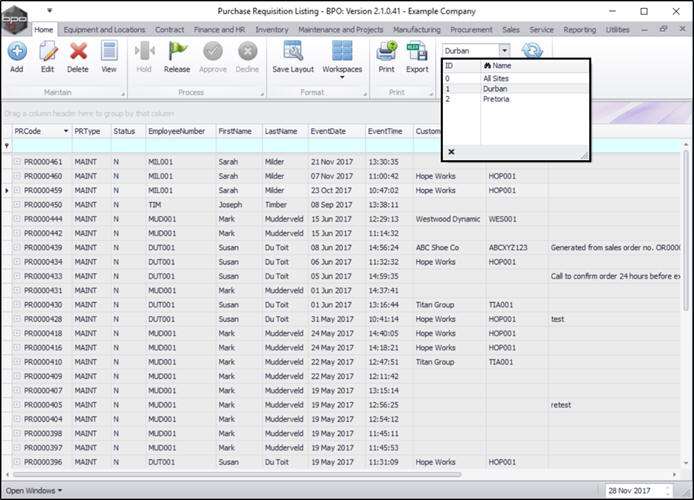Image resolution: width=694 pixels, height=500 pixels.
Task: Sort by the Status column header
Action: [x=128, y=131]
